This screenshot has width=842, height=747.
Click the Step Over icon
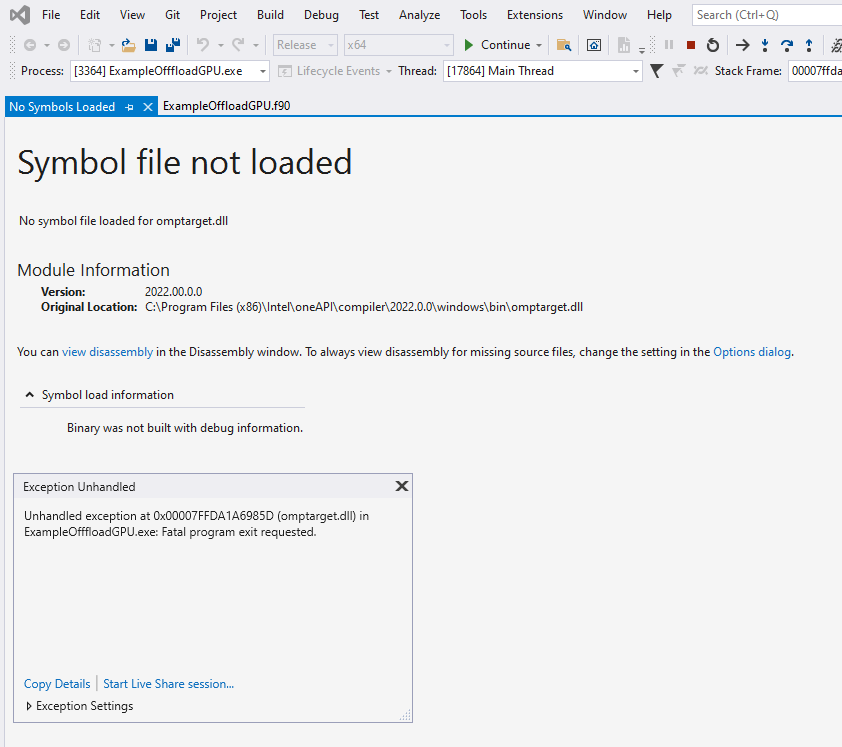[788, 44]
